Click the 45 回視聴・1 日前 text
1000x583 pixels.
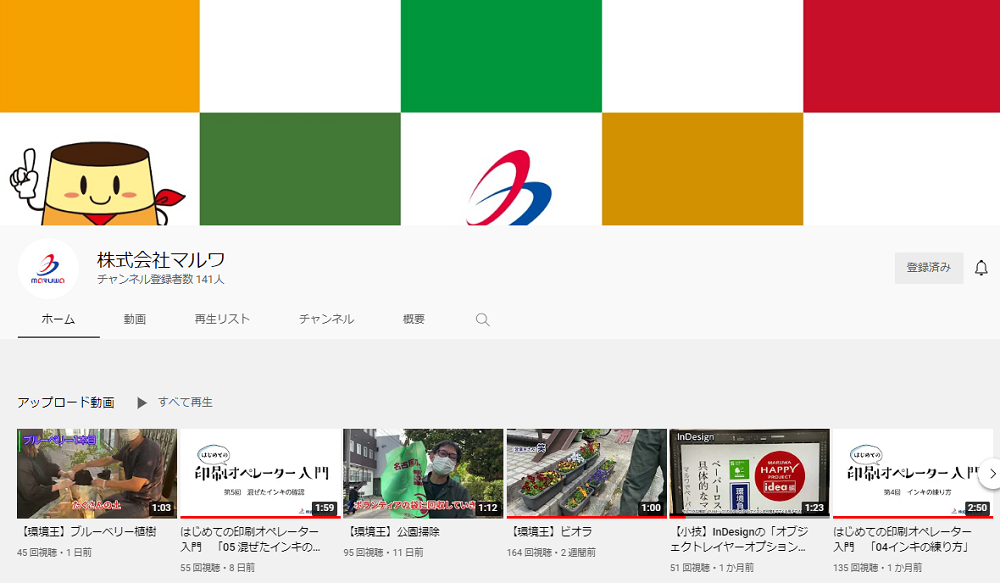click(x=54, y=552)
